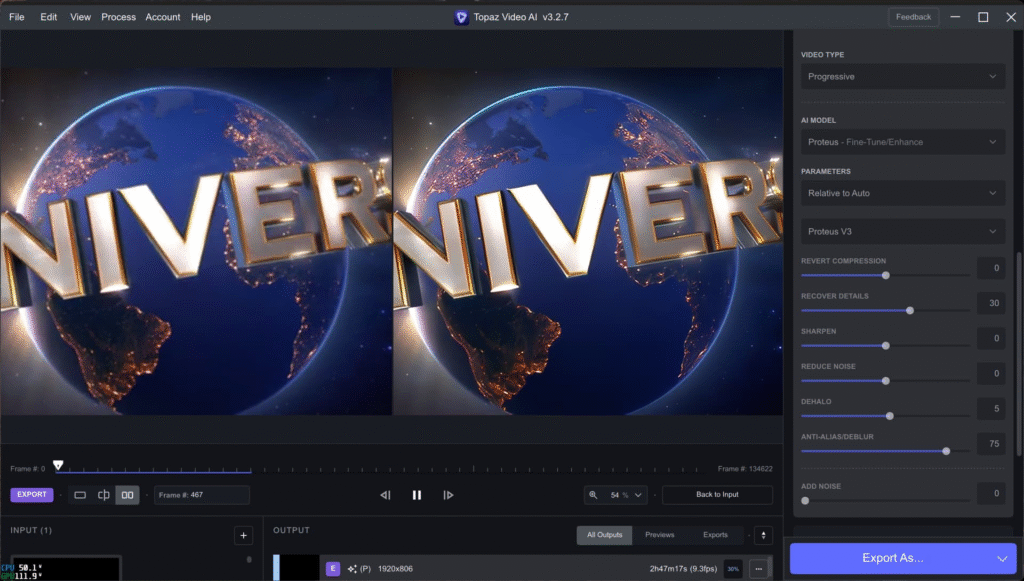Click the Feedback button

click(913, 17)
